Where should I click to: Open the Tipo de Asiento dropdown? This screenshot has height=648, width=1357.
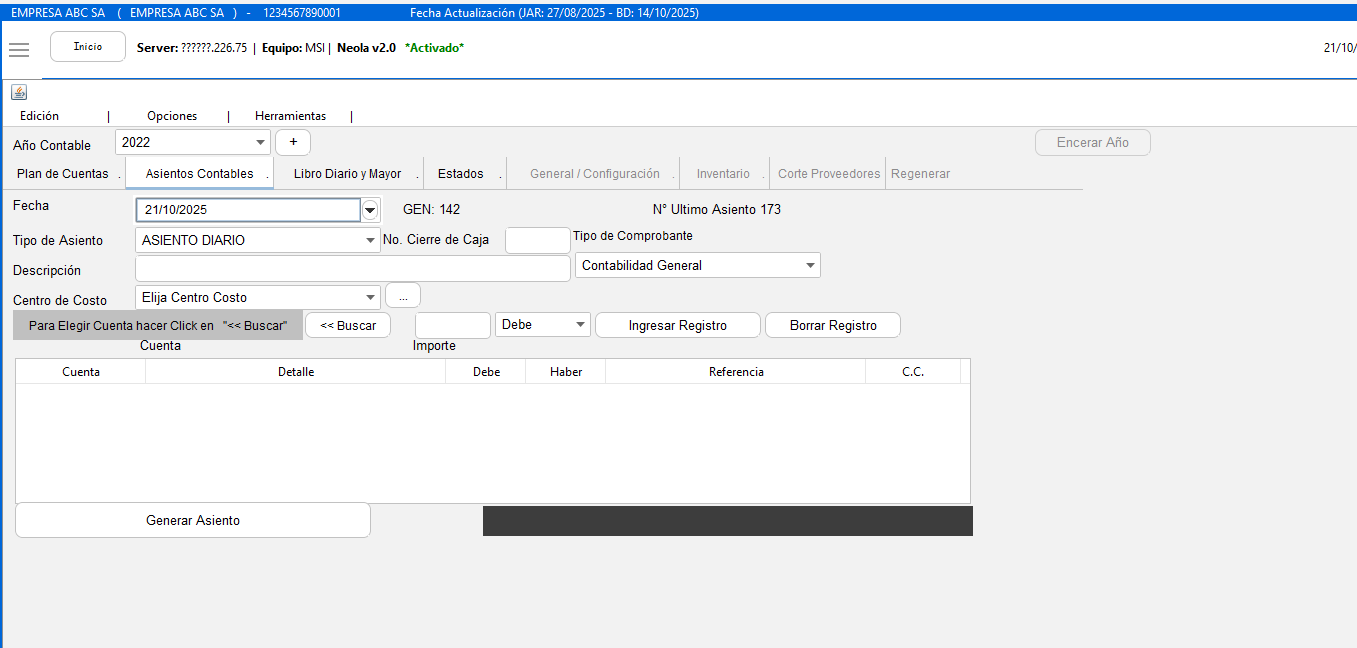(370, 240)
